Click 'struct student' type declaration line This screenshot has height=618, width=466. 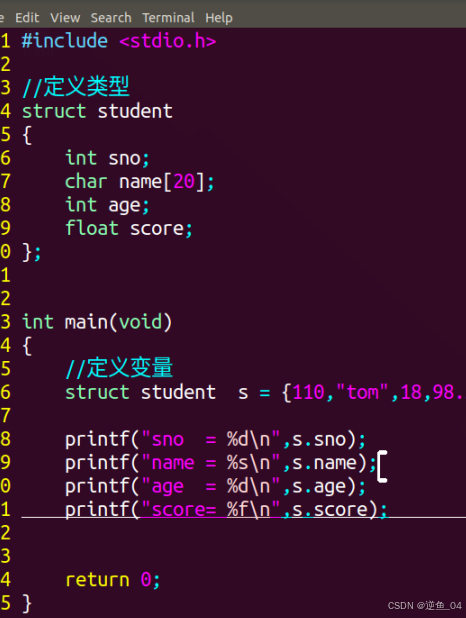[97, 111]
